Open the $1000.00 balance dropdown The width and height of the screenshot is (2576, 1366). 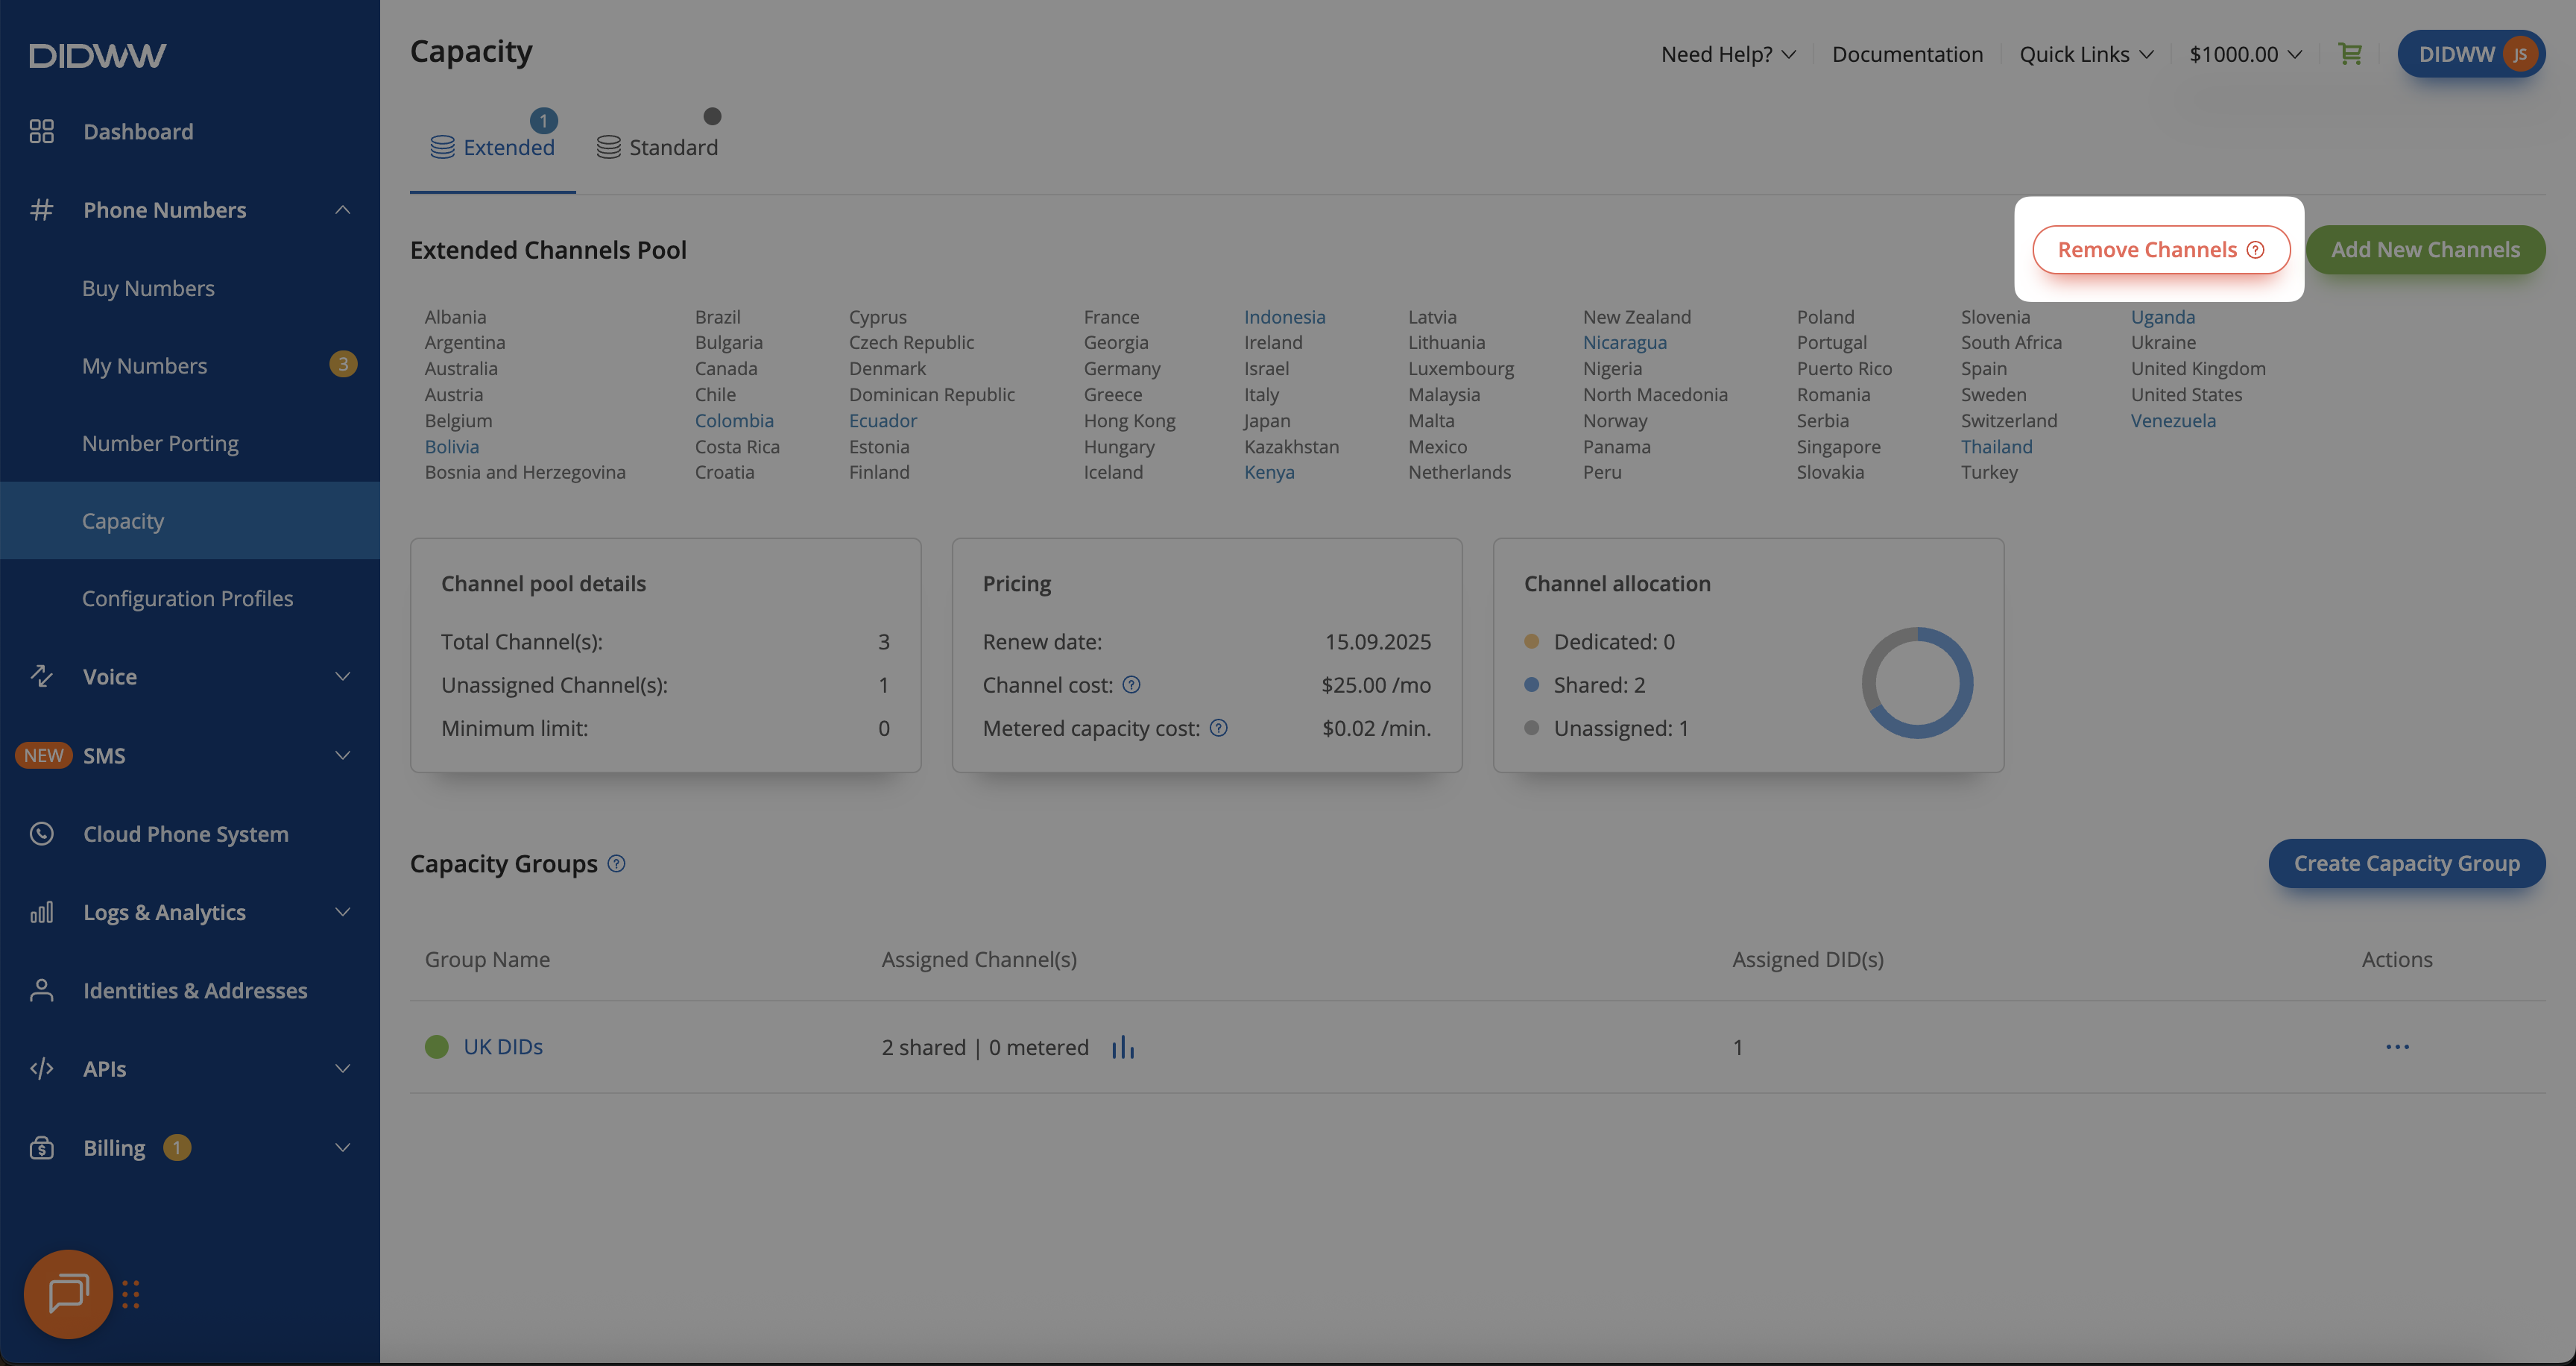pyautogui.click(x=2245, y=54)
